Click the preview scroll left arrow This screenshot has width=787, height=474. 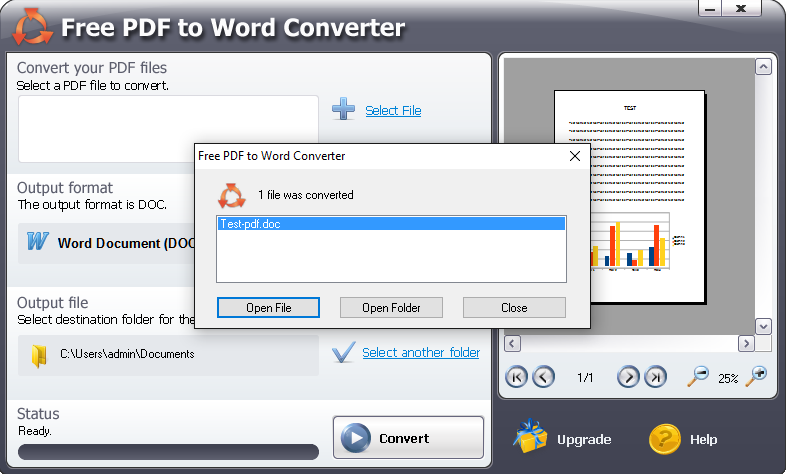coord(512,343)
